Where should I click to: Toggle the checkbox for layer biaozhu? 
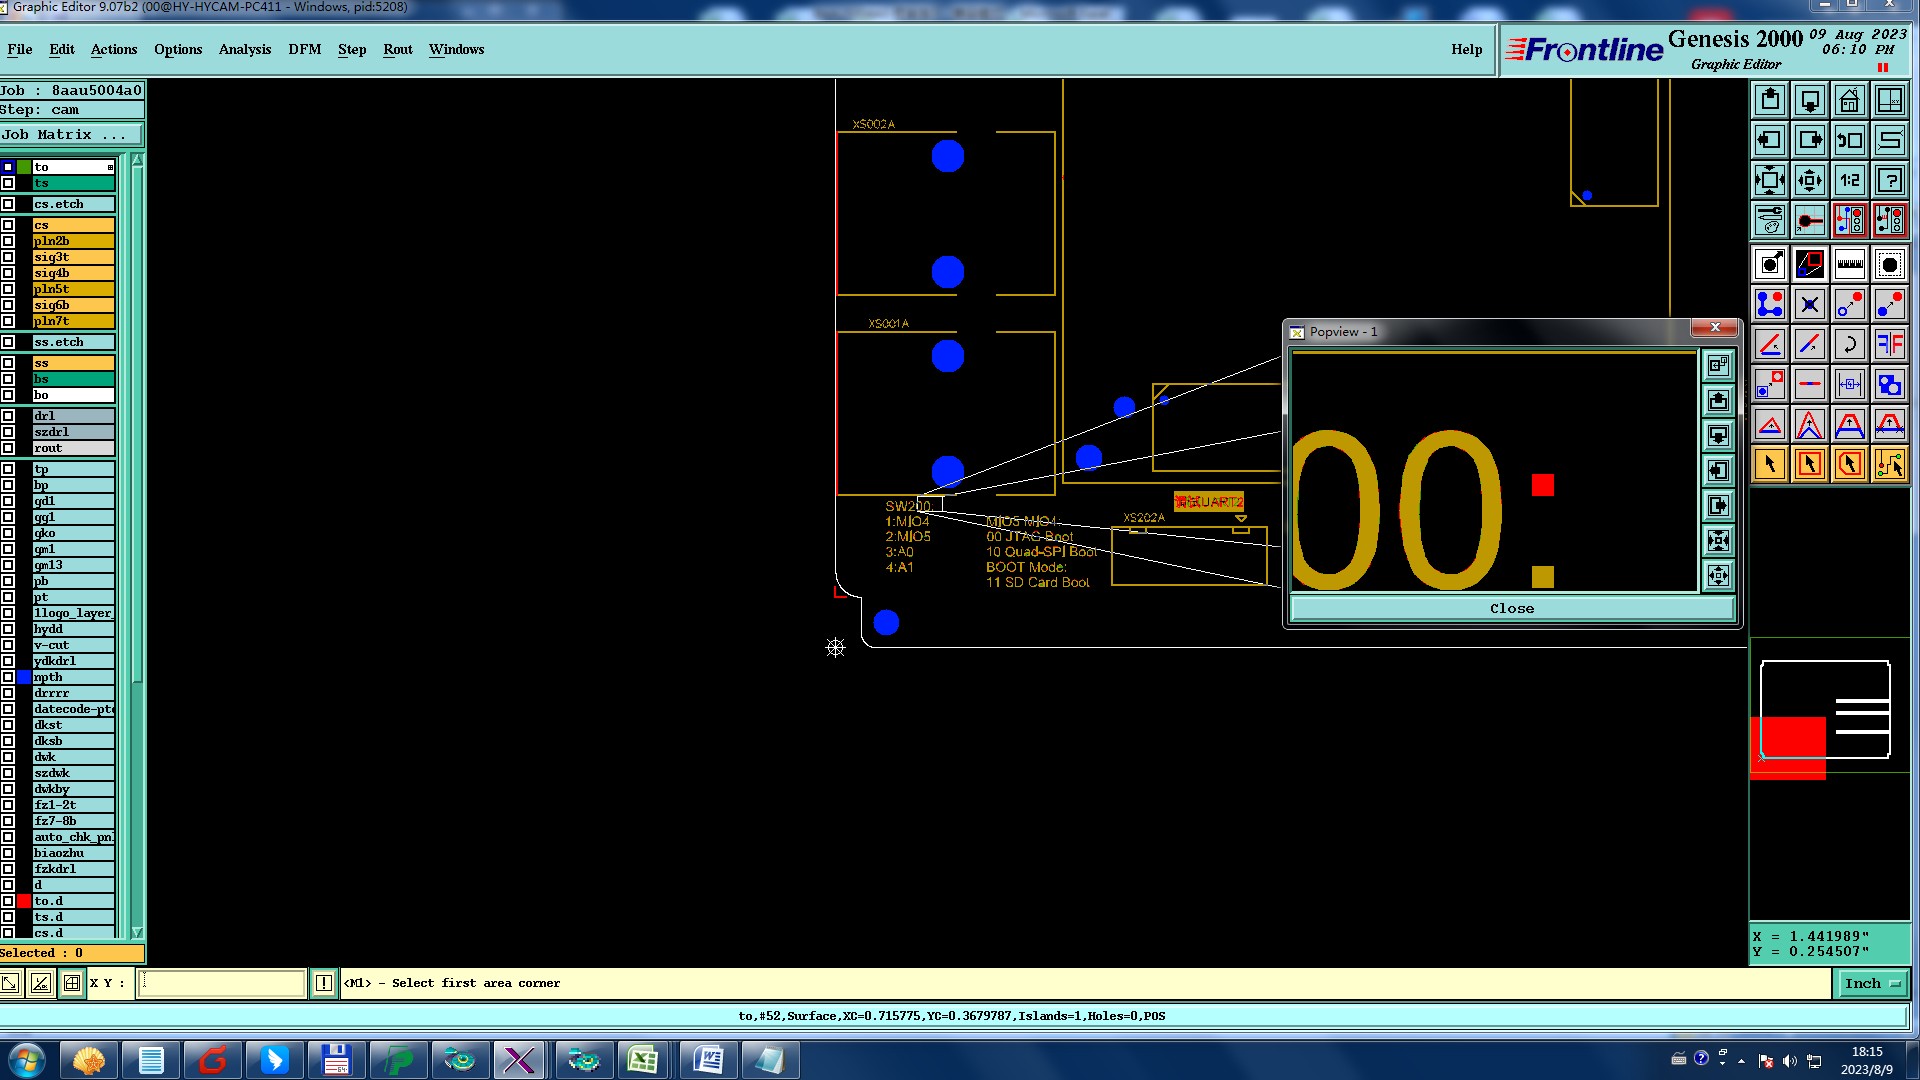tap(8, 853)
